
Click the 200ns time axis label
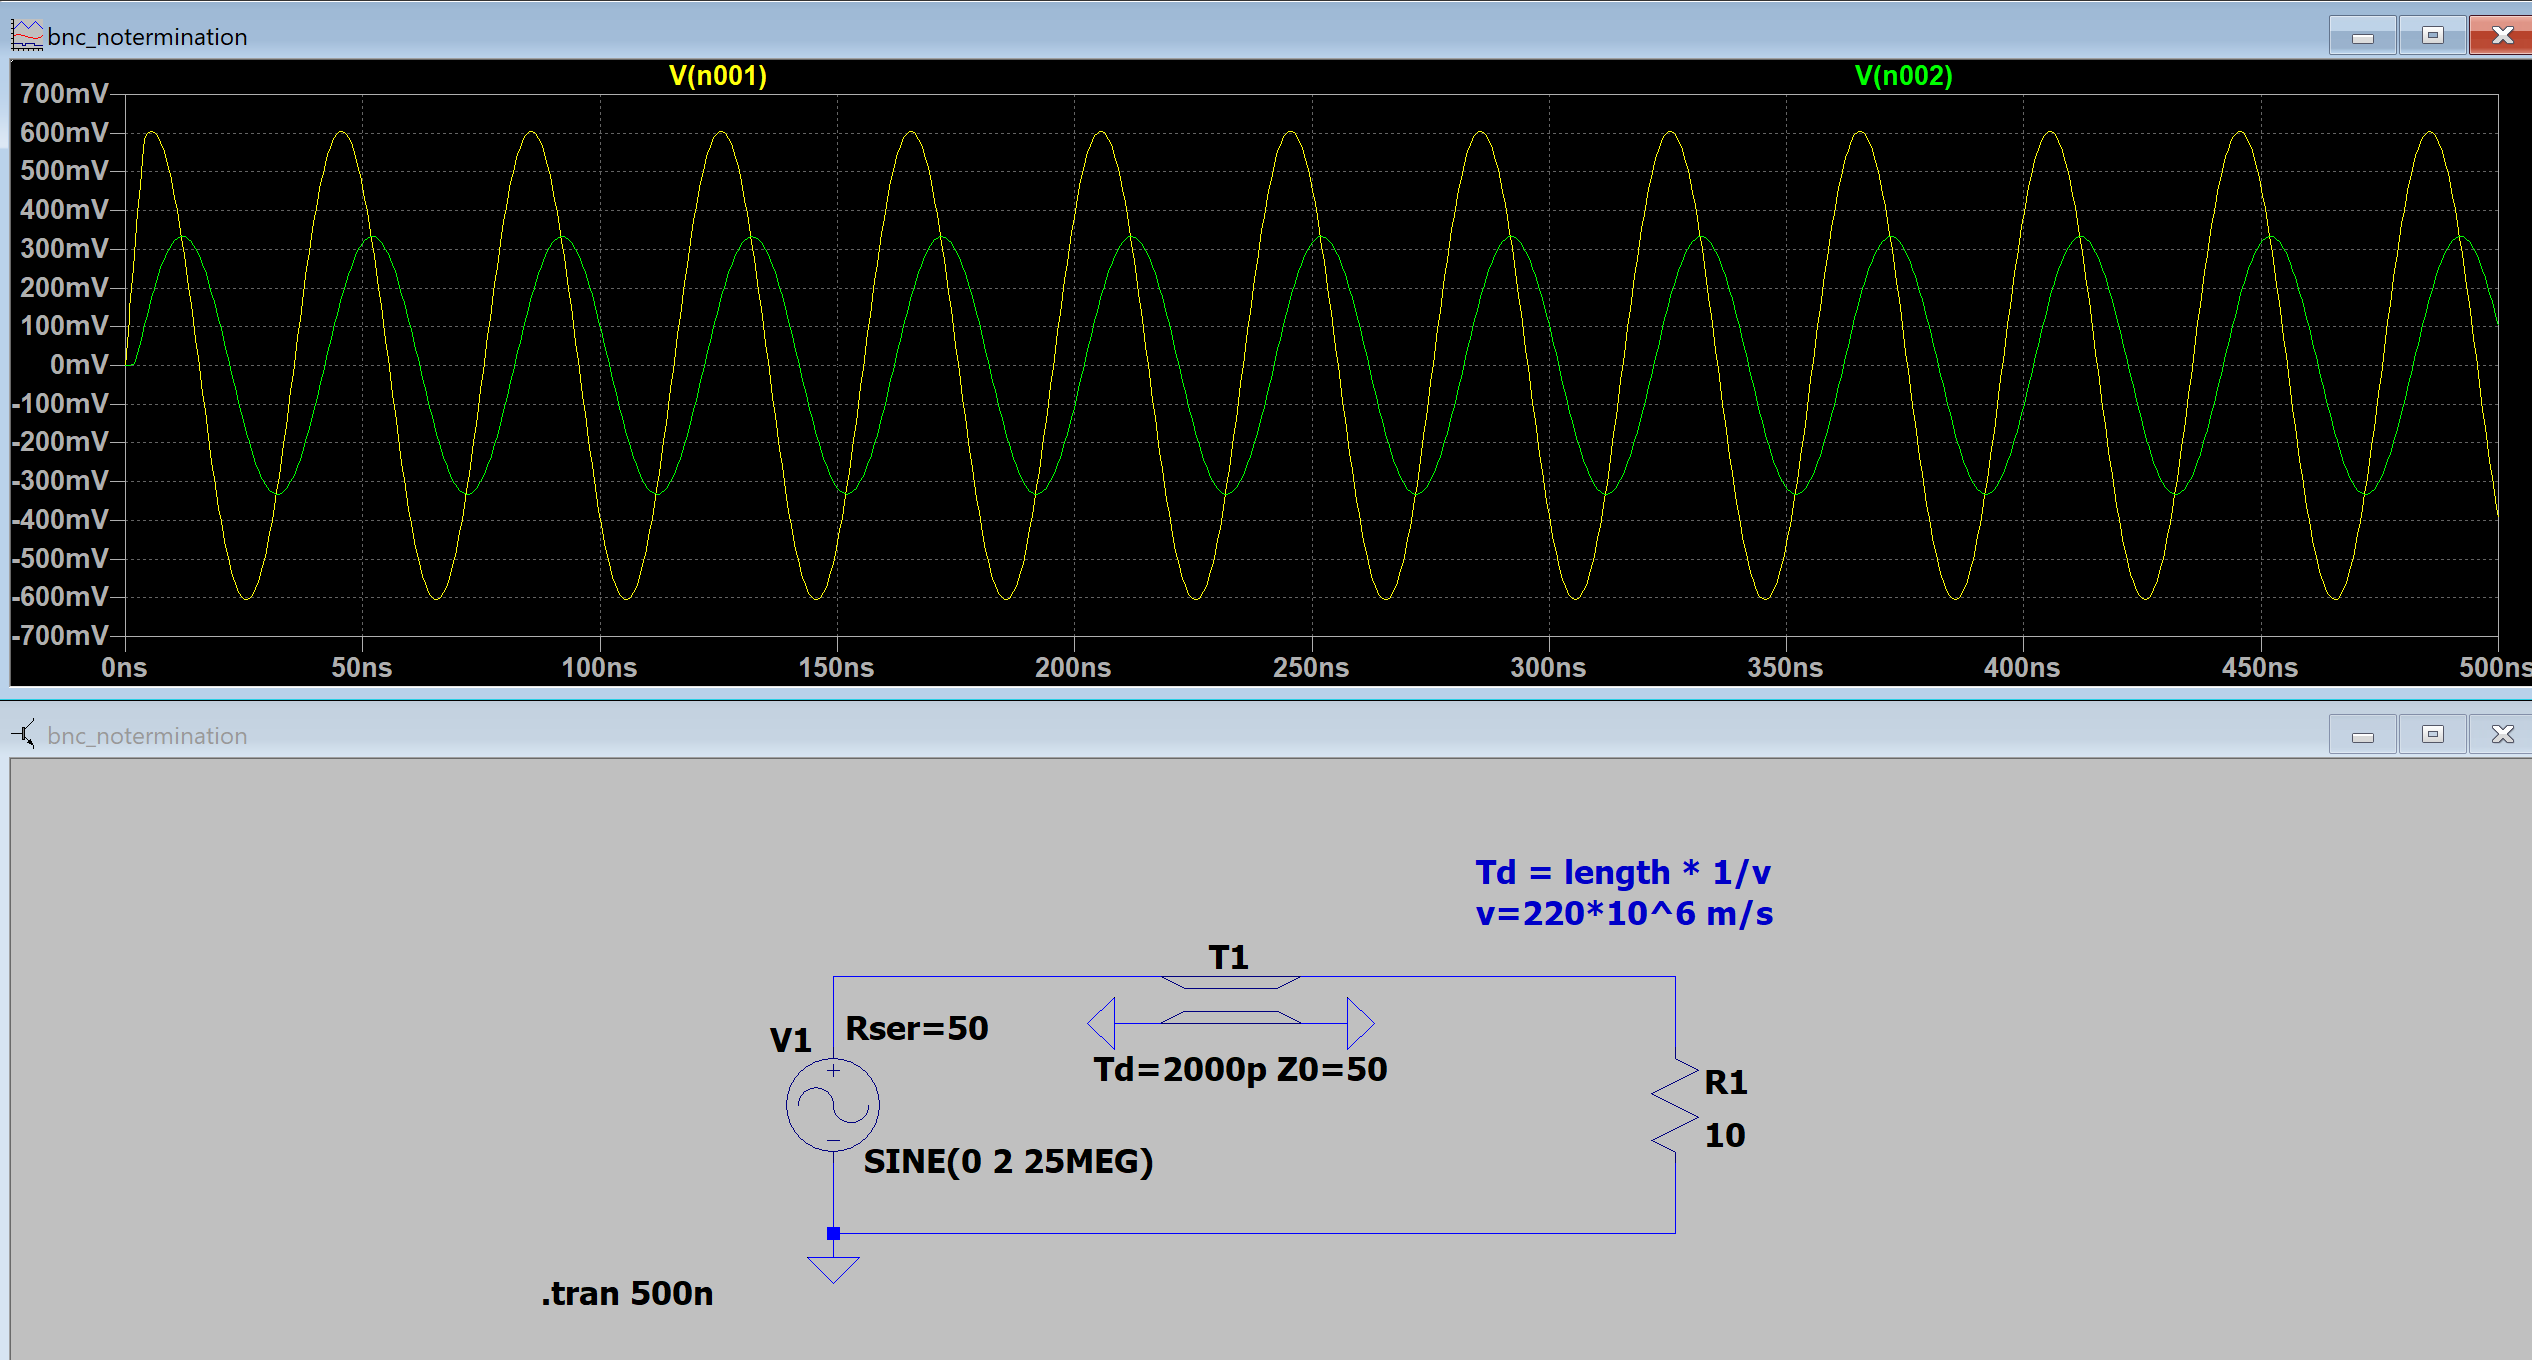coord(1073,668)
